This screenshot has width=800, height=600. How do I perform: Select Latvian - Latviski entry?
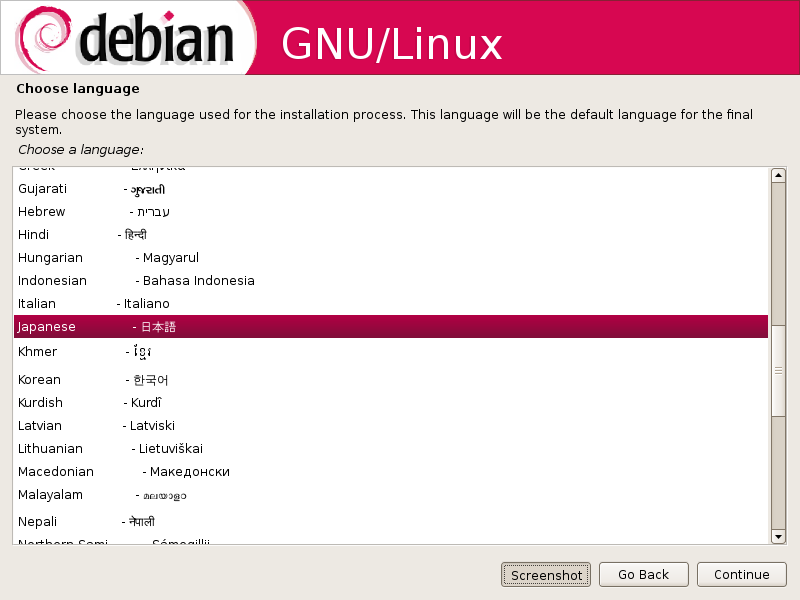[391, 426]
